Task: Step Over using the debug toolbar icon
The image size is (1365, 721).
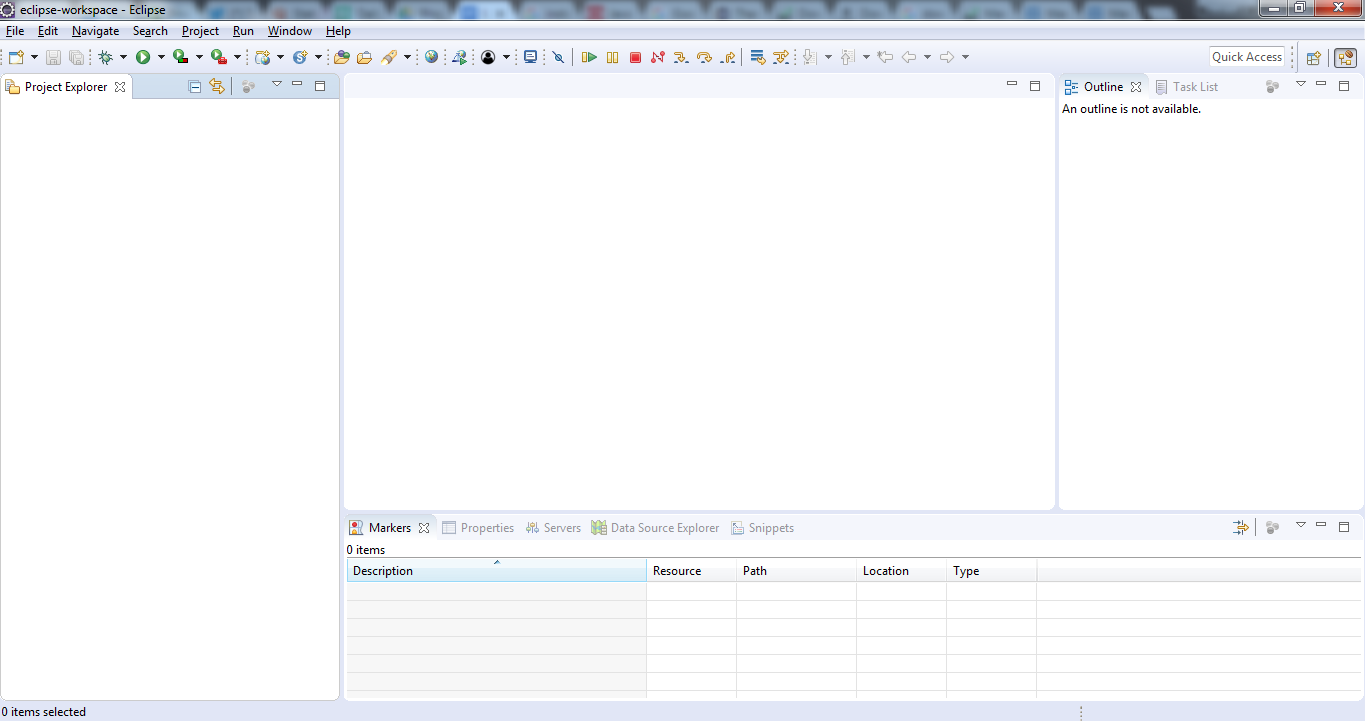Action: point(703,57)
